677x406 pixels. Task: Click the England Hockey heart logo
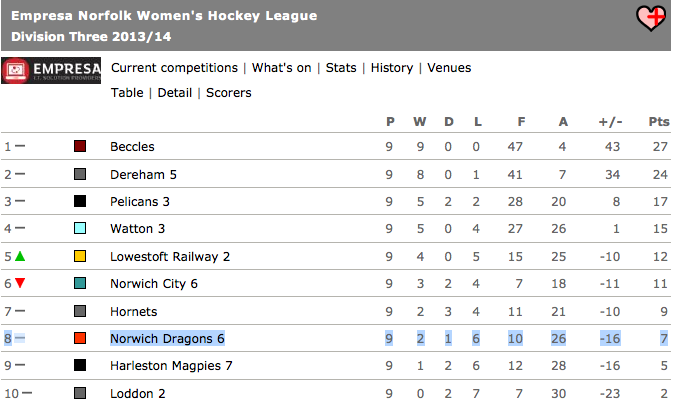(651, 18)
